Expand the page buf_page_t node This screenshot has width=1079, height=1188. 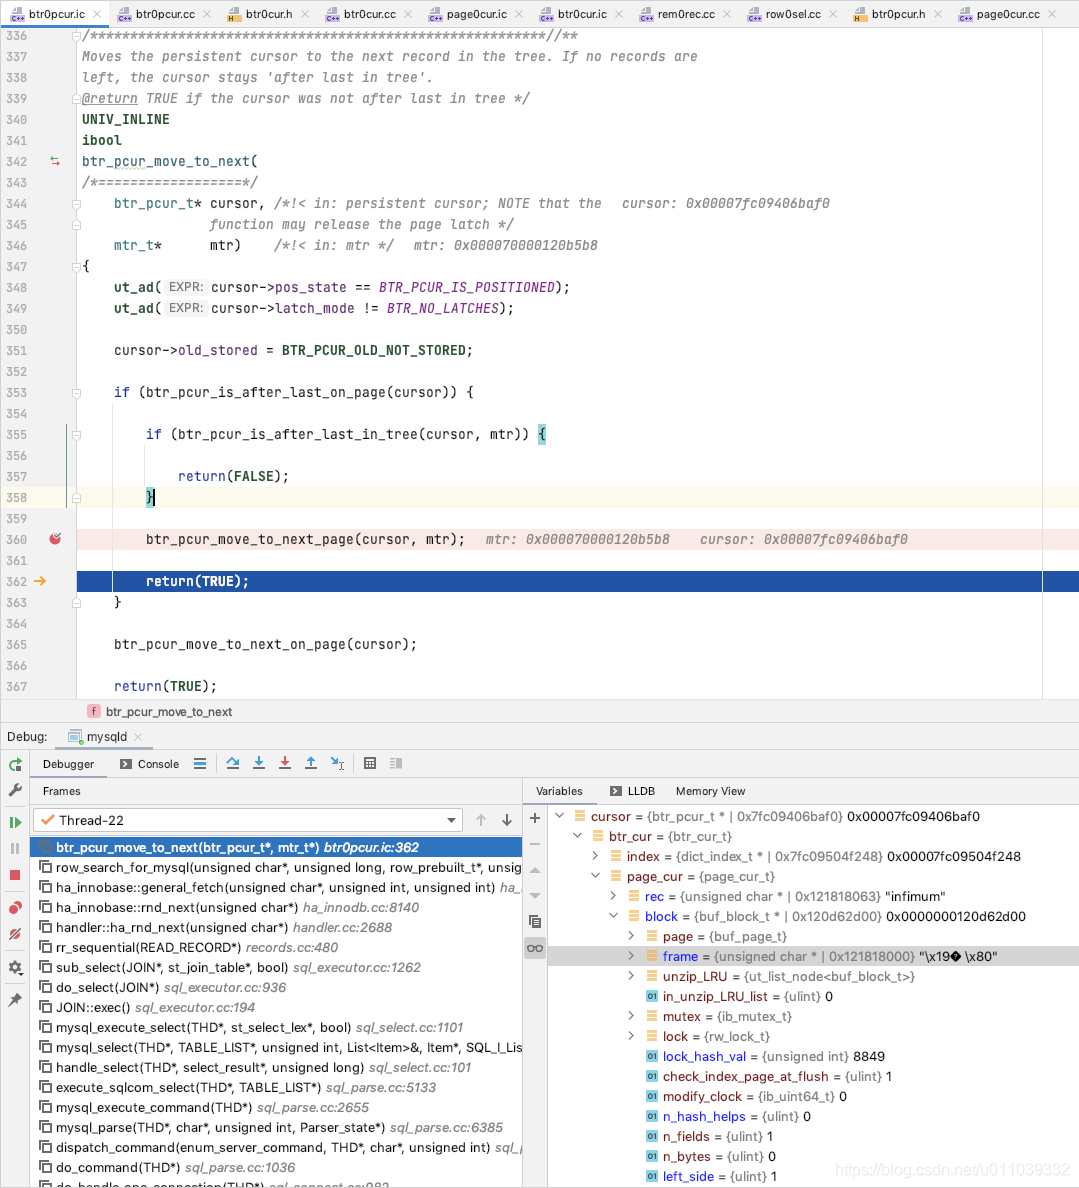(631, 936)
